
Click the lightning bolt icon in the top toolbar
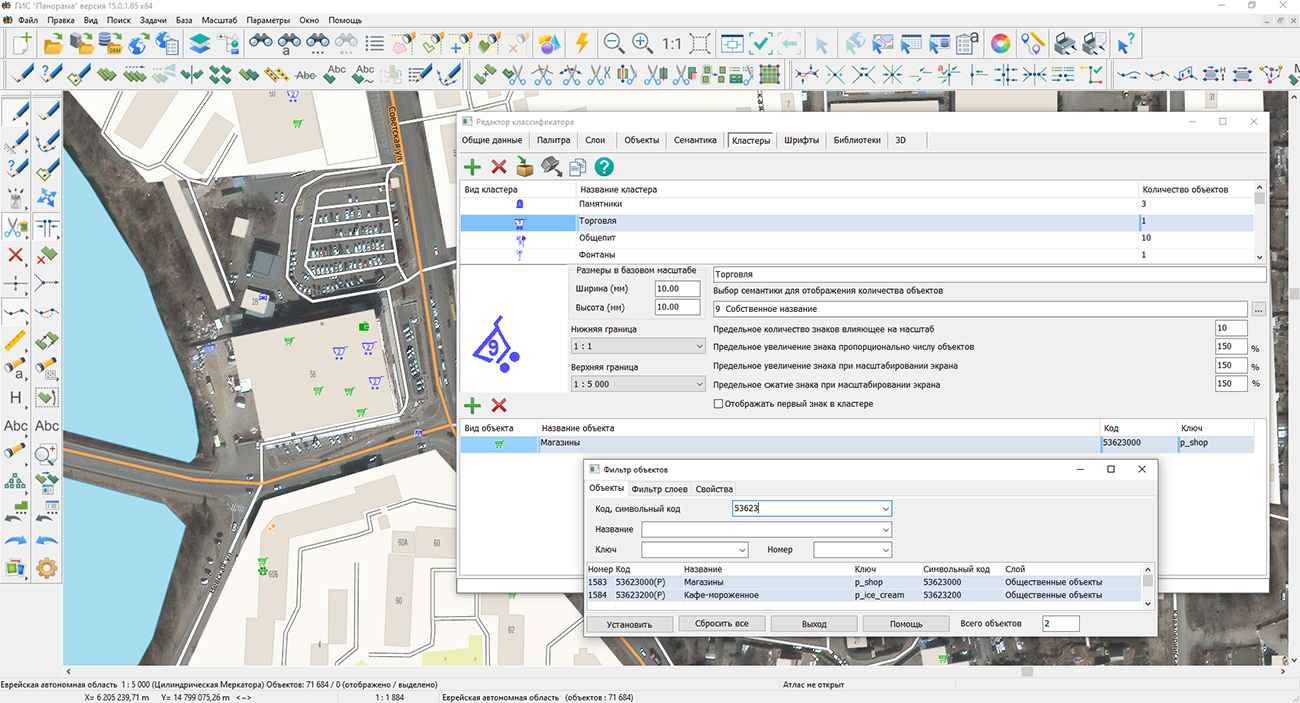tap(581, 43)
